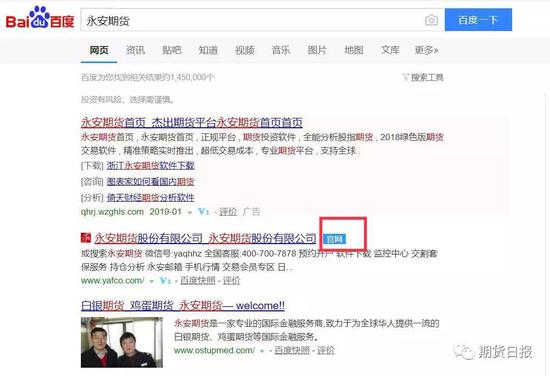
Task: Open 百度快照 for www.ostupmed.com
Action: point(292,350)
